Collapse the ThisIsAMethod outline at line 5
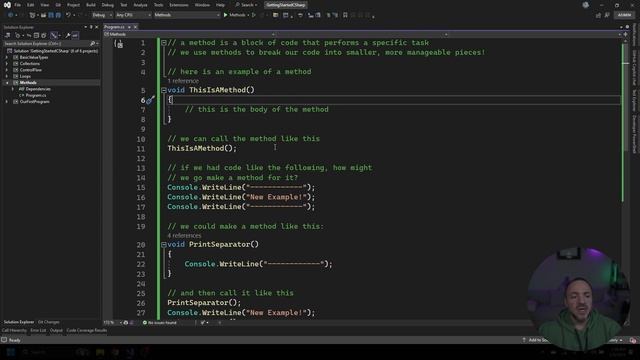640x360 pixels. 164,90
